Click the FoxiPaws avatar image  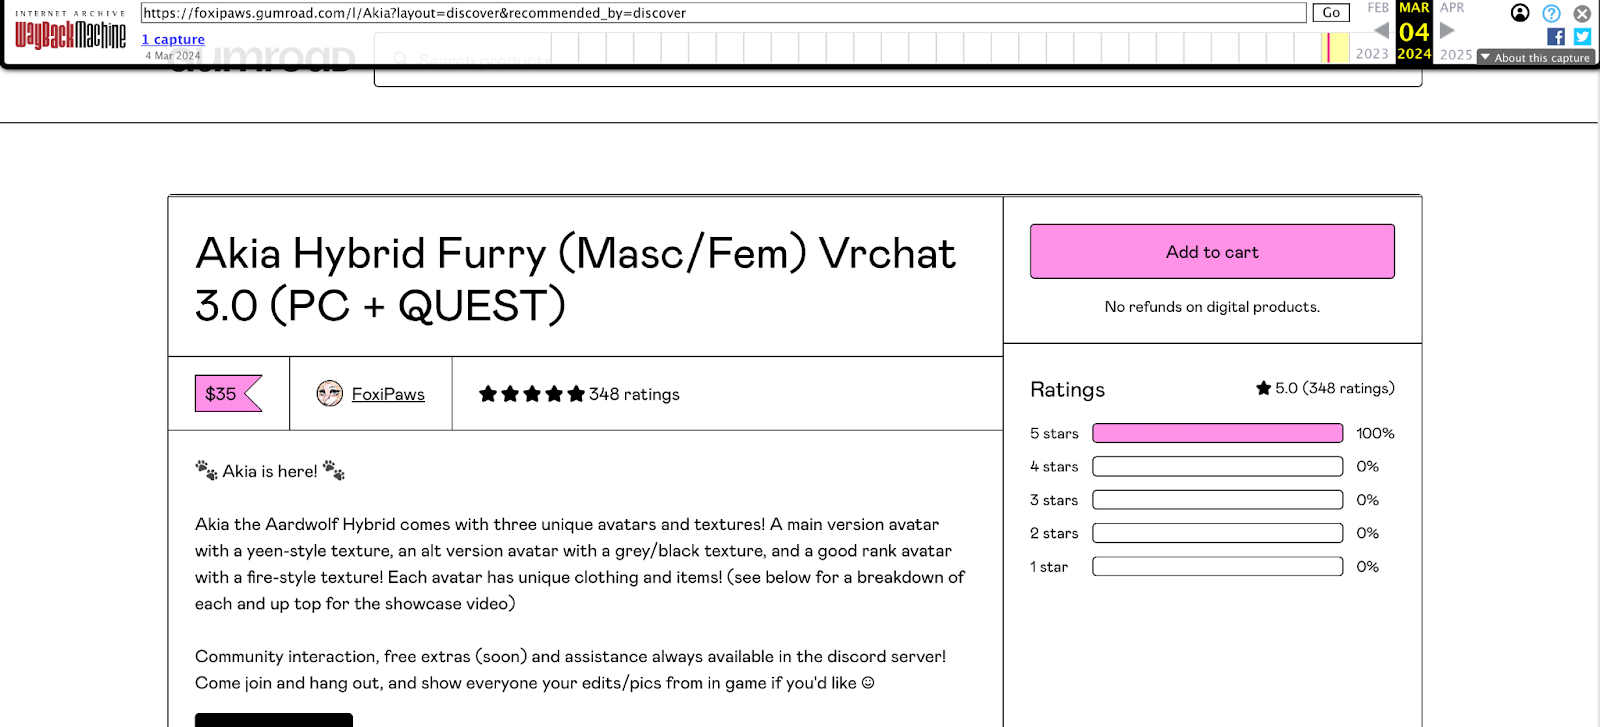pyautogui.click(x=329, y=394)
